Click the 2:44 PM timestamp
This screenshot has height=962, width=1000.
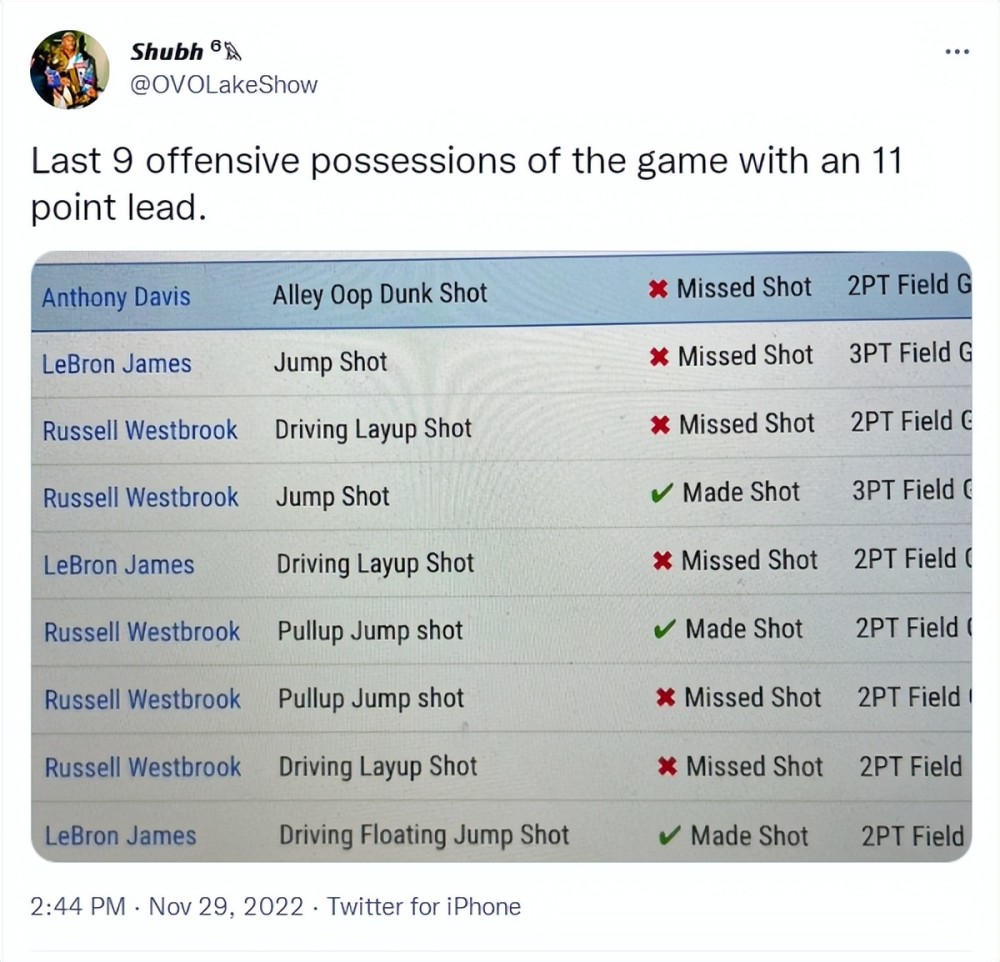pos(78,907)
